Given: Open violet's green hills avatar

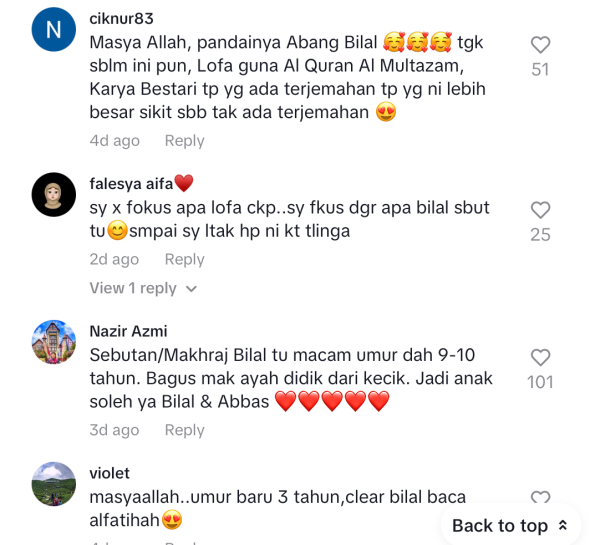Looking at the screenshot, I should [53, 484].
